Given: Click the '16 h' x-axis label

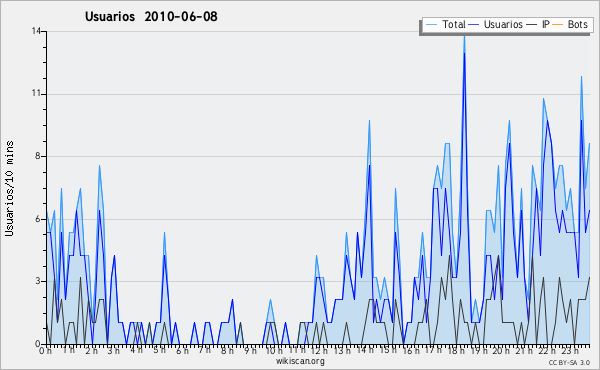Looking at the screenshot, I should tap(410, 350).
